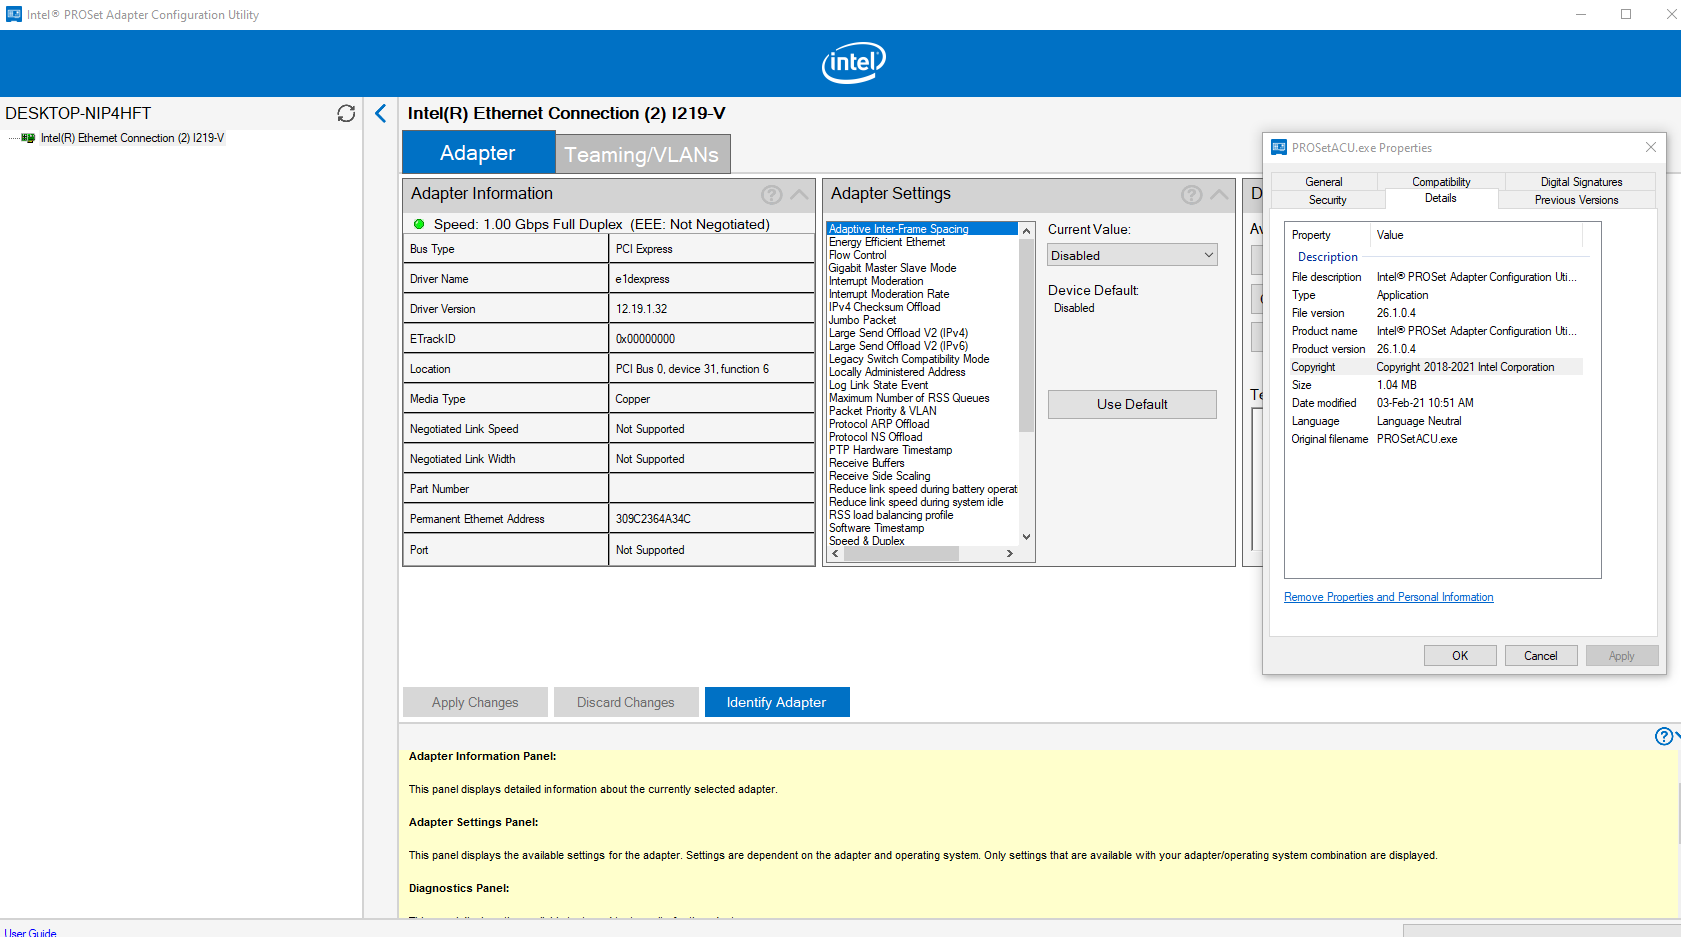
Task: Click the refresh devices icon
Action: point(346,113)
